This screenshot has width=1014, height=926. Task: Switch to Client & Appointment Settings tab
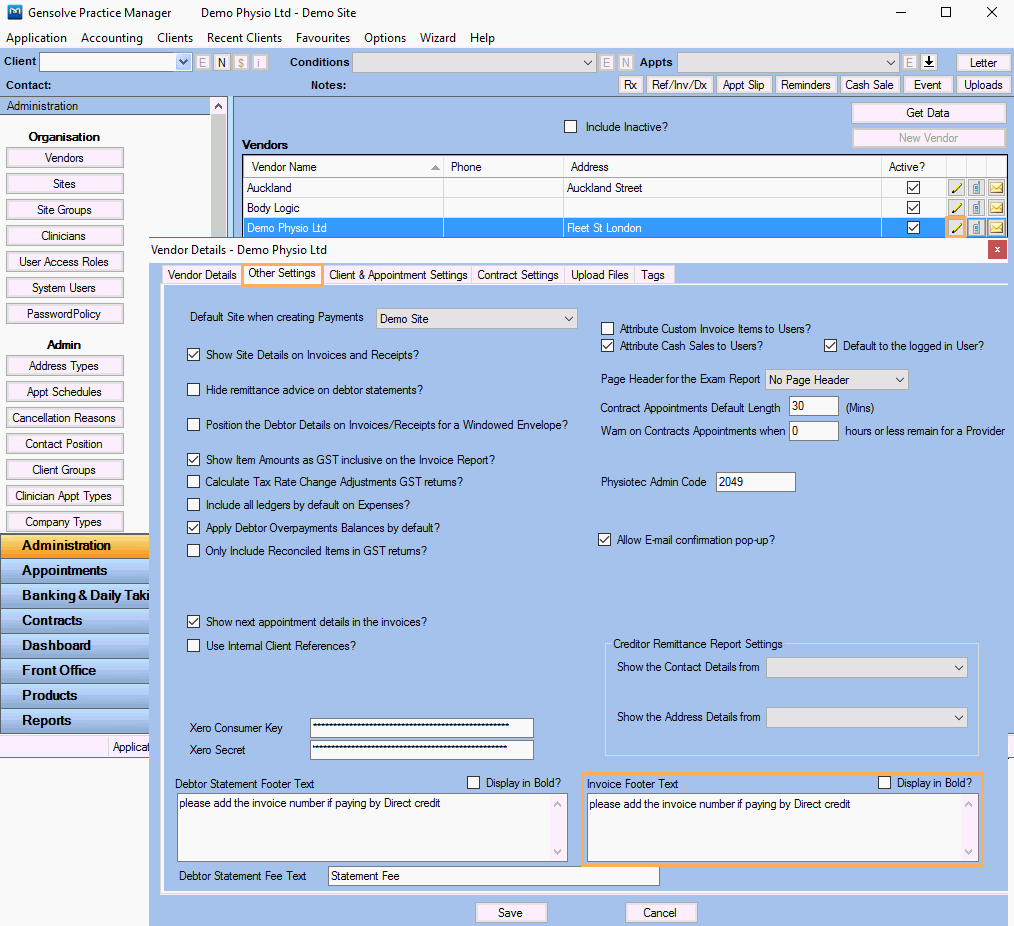click(398, 275)
